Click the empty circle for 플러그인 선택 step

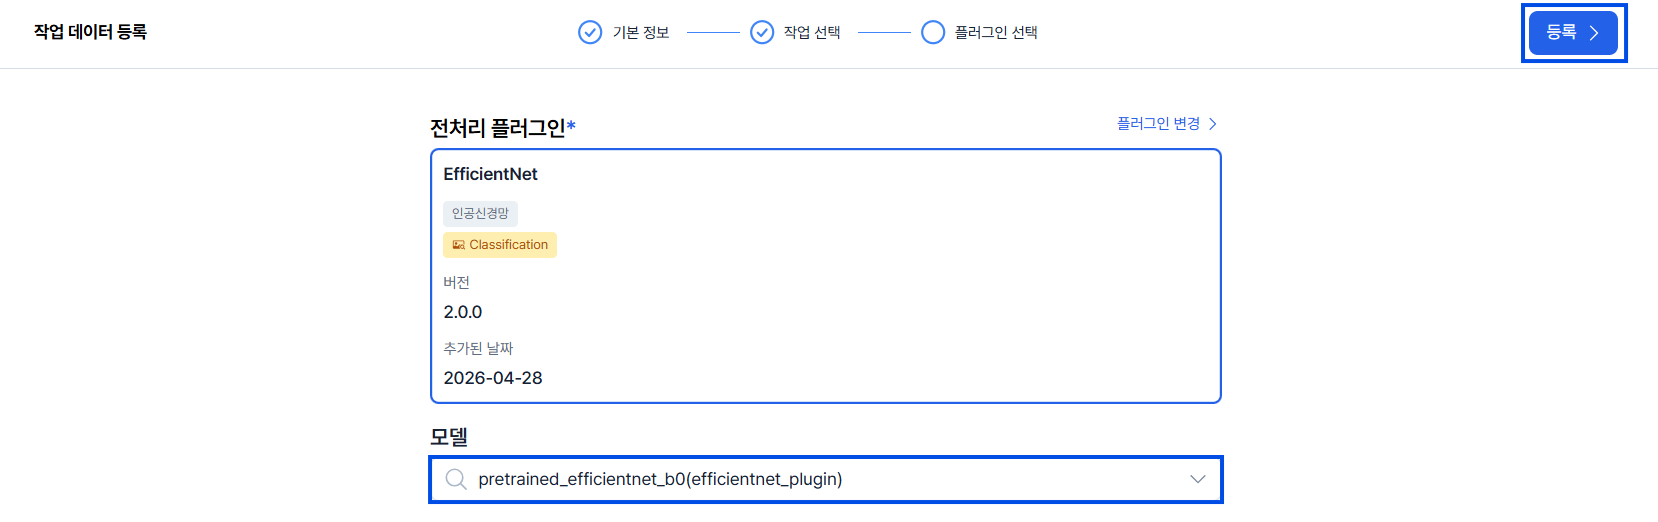pyautogui.click(x=933, y=33)
